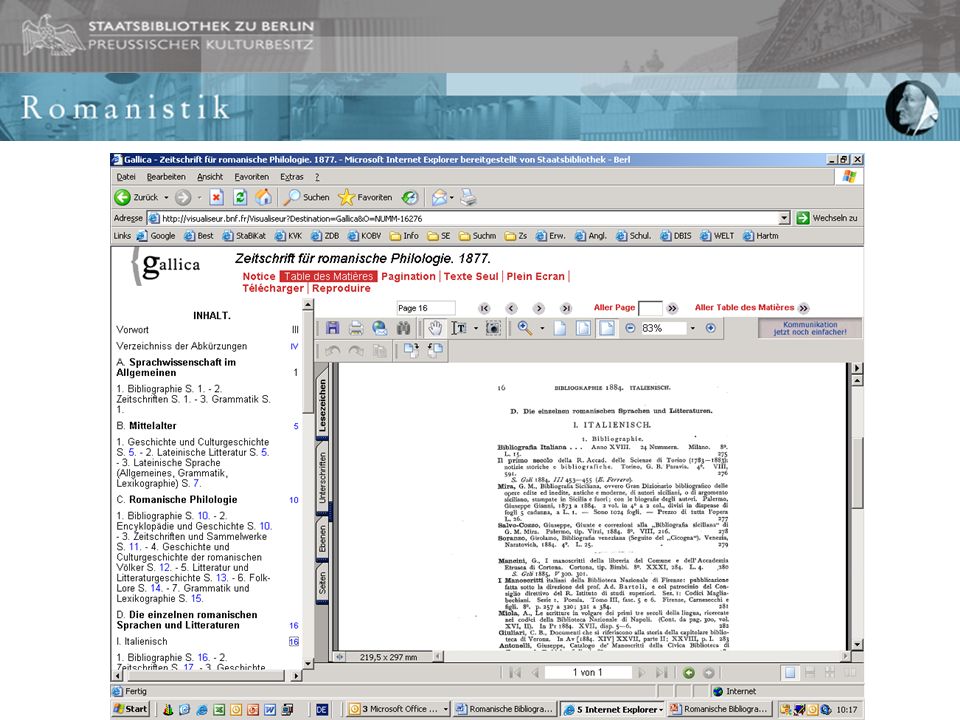Switch to the Unterschriften side tab
960x720 pixels.
[322, 478]
